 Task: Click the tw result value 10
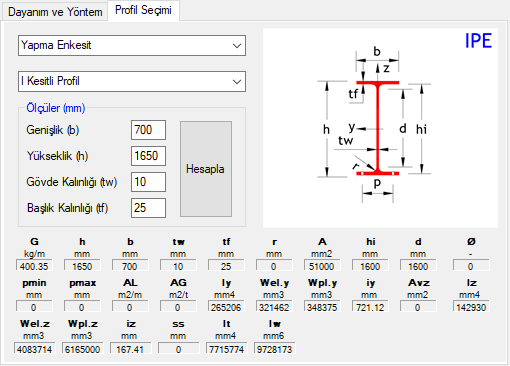coord(178,266)
